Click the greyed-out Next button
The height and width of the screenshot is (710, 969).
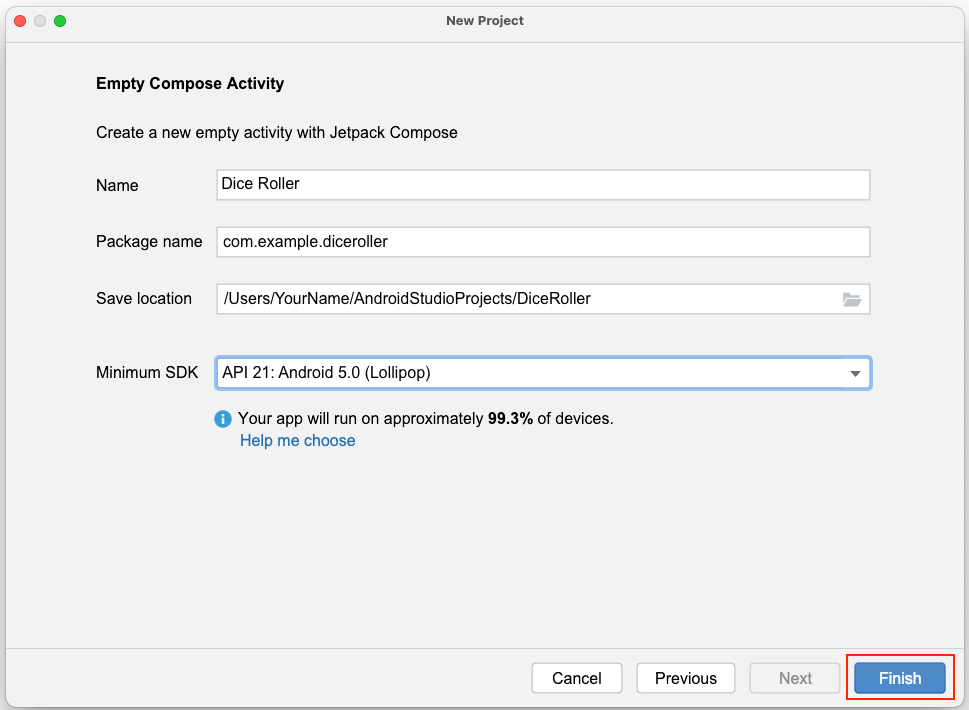coord(795,678)
